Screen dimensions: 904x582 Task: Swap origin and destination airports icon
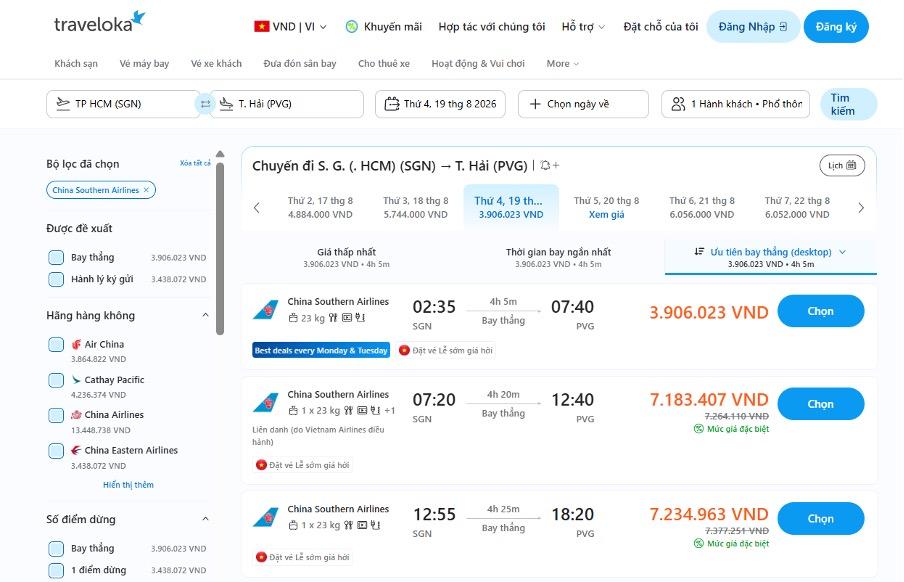[x=205, y=104]
